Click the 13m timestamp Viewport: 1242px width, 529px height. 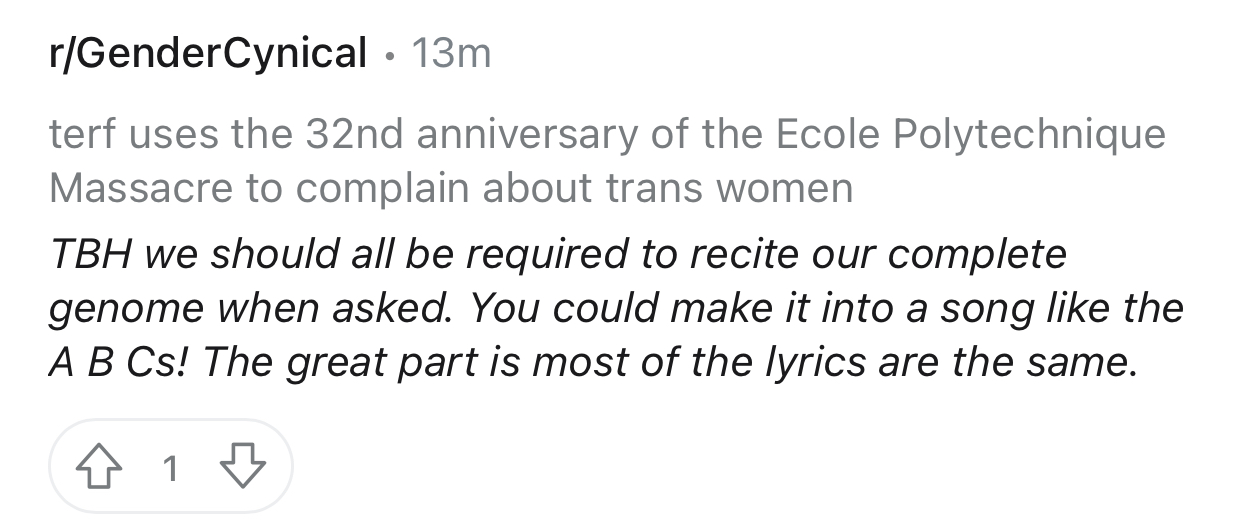tap(451, 53)
